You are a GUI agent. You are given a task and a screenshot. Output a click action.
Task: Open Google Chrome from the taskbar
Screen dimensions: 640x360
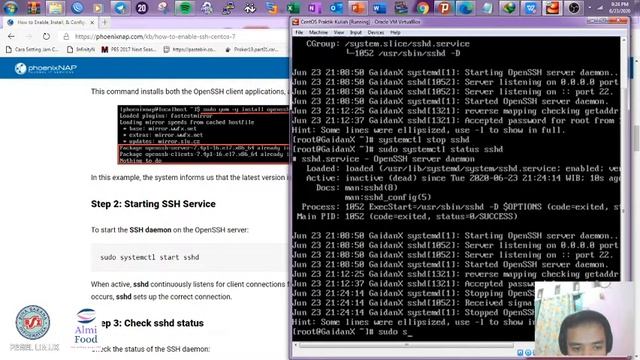(422, 8)
